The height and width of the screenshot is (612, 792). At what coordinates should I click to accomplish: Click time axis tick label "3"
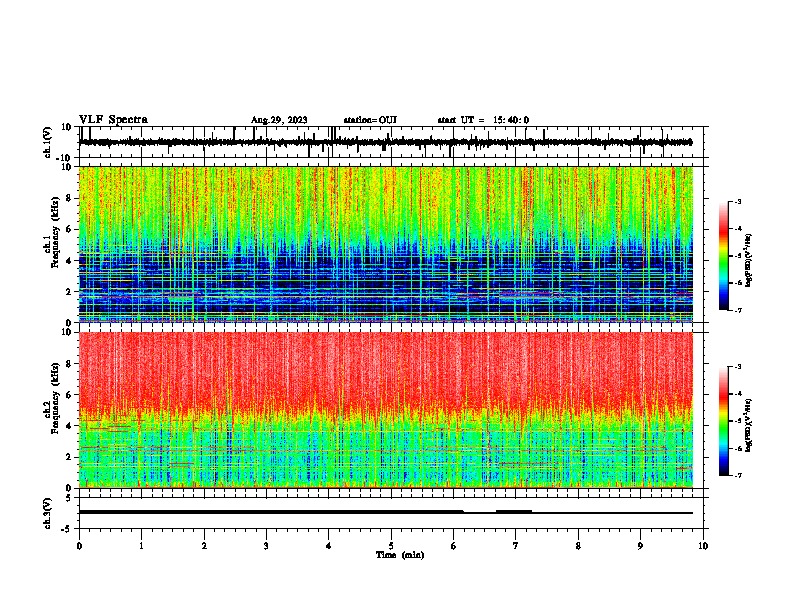[266, 546]
